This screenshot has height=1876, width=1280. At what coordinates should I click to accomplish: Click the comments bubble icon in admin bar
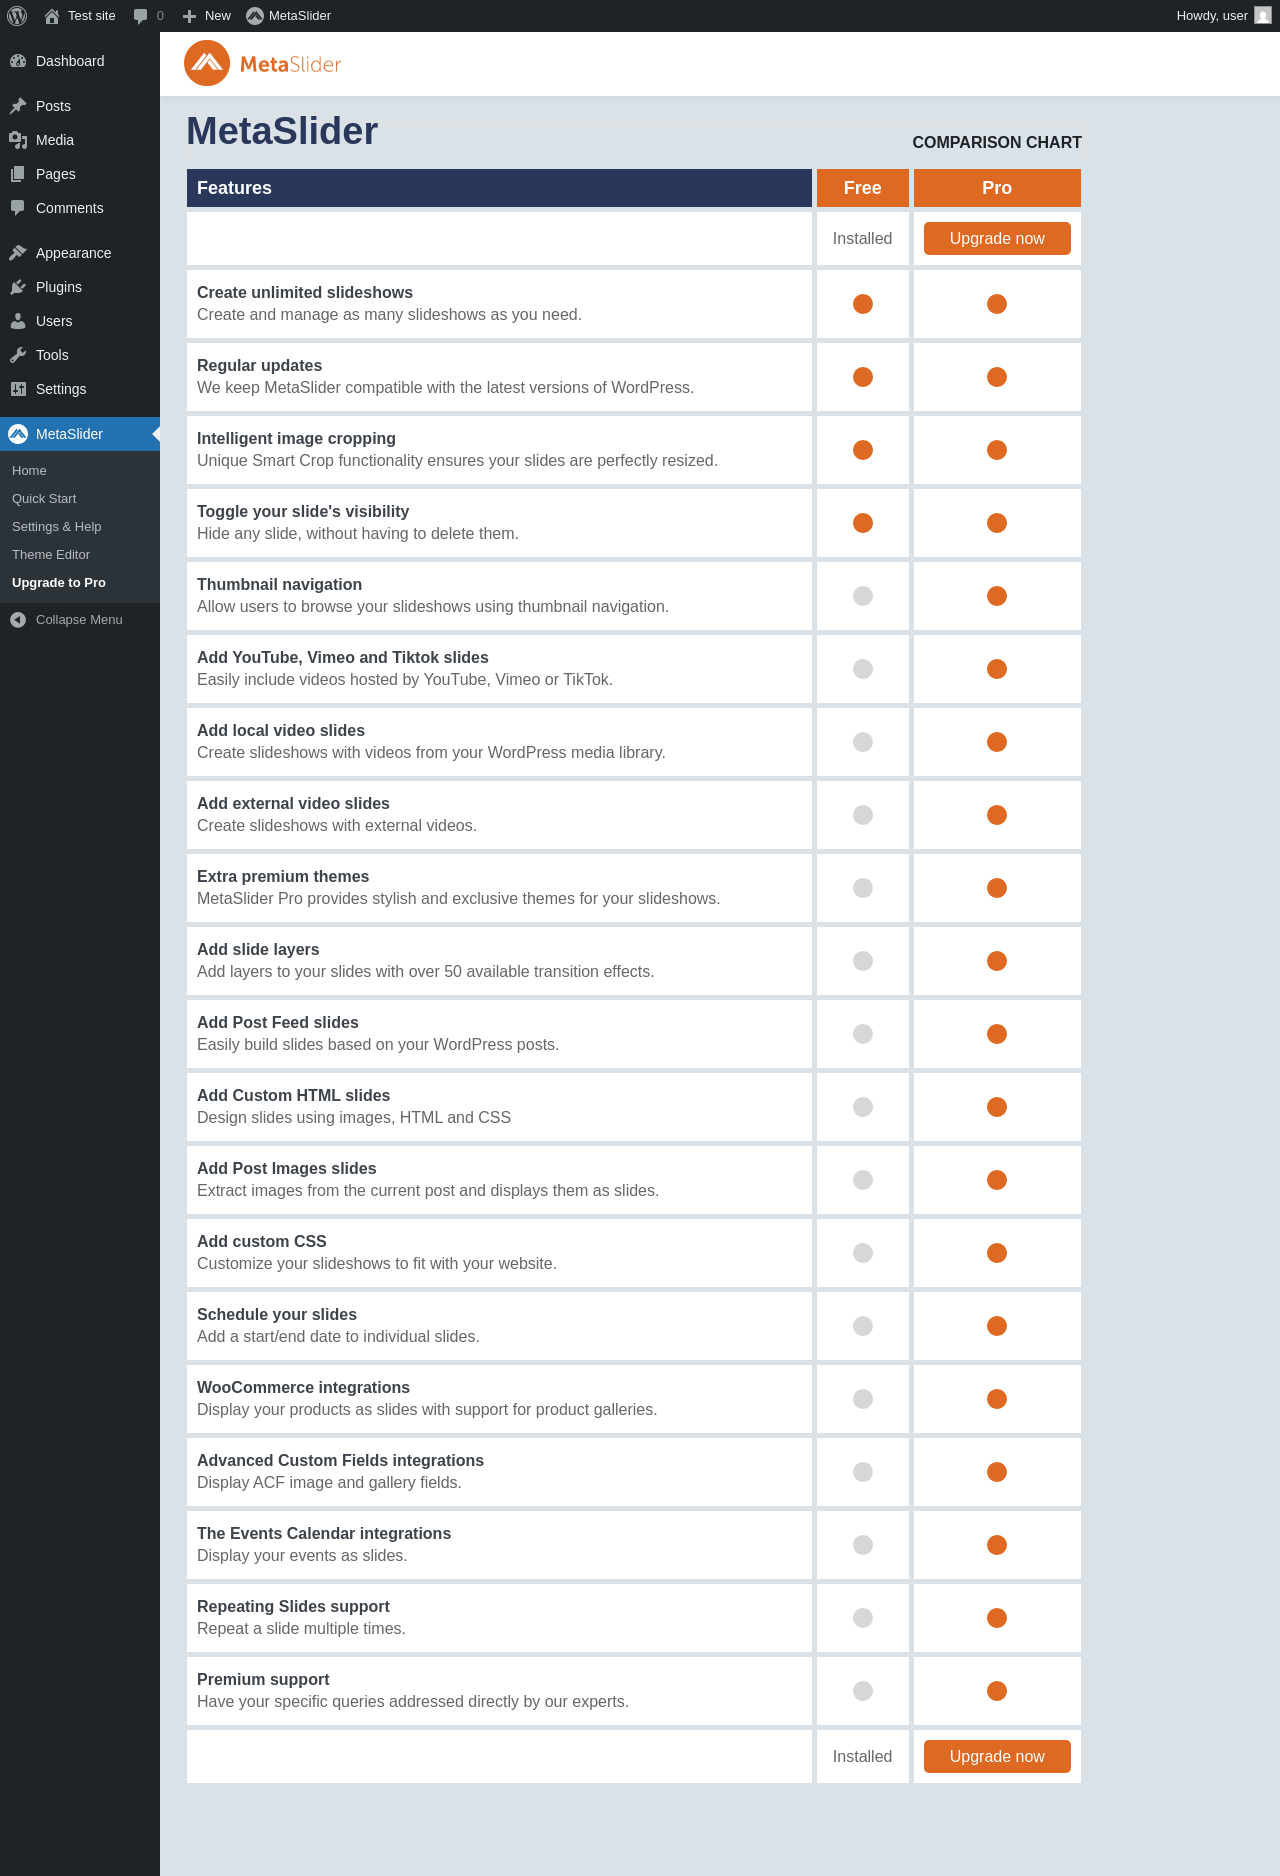pyautogui.click(x=140, y=16)
